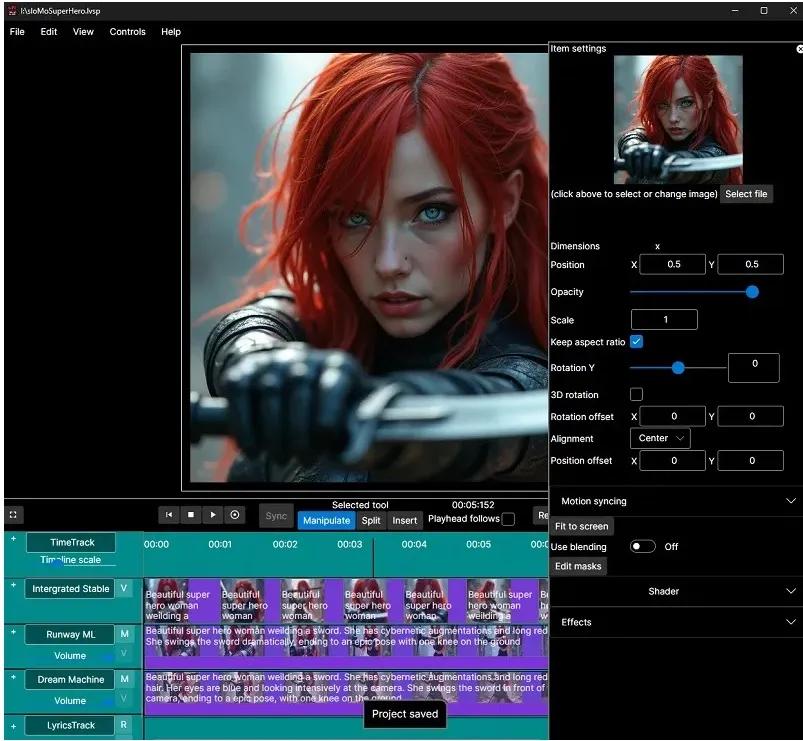
Task: Open the Controls menu
Action: click(127, 32)
